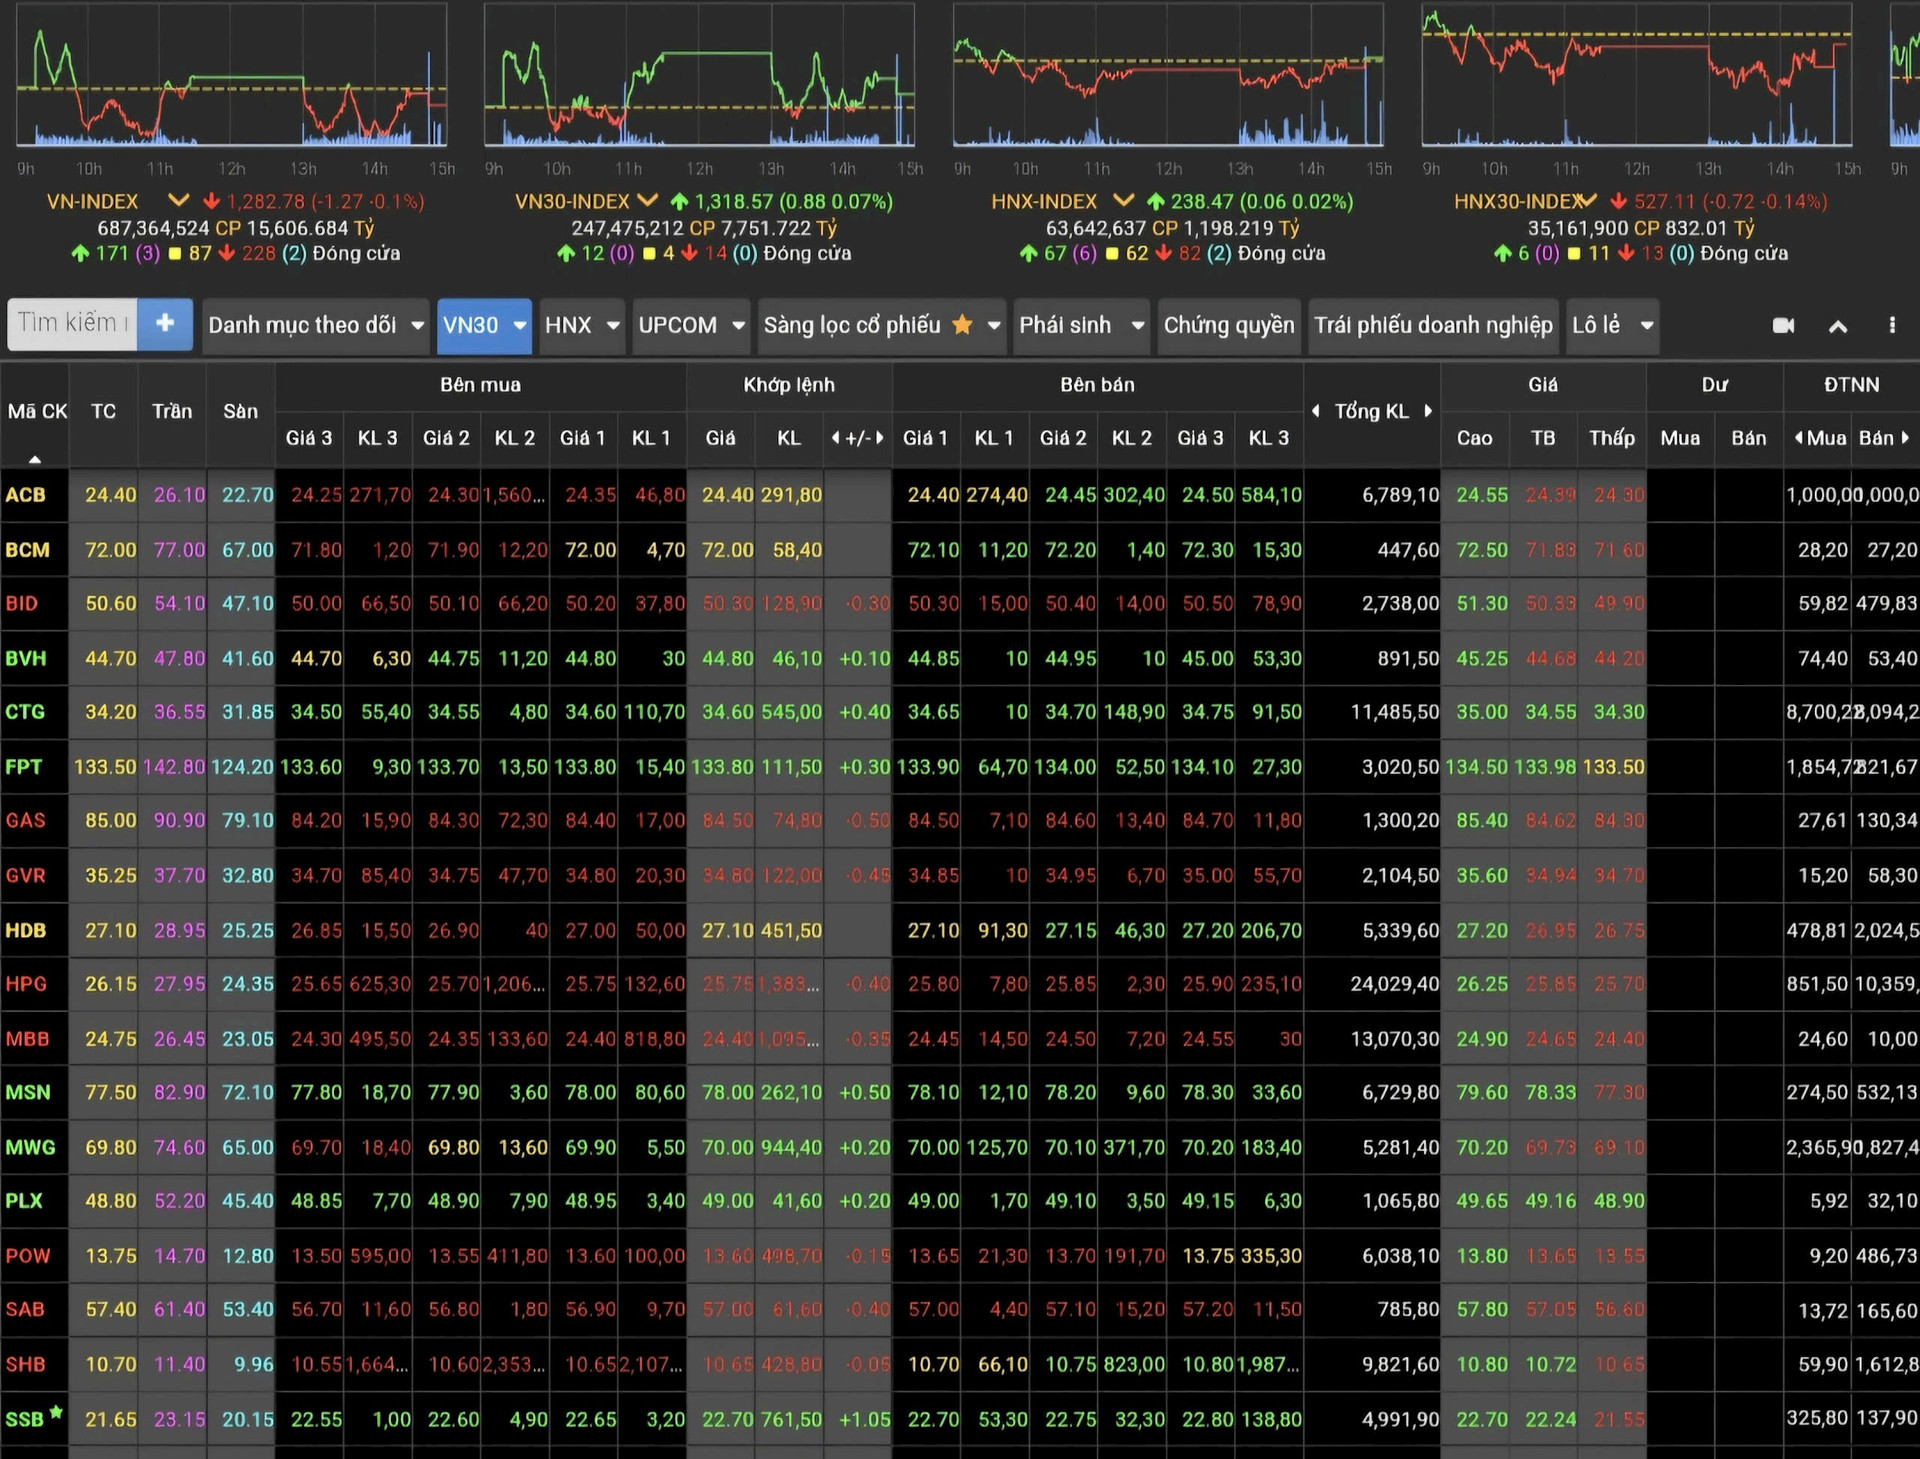Select Trái phiếu doanh nghiệp tab
This screenshot has height=1459, width=1920.
tap(1433, 326)
